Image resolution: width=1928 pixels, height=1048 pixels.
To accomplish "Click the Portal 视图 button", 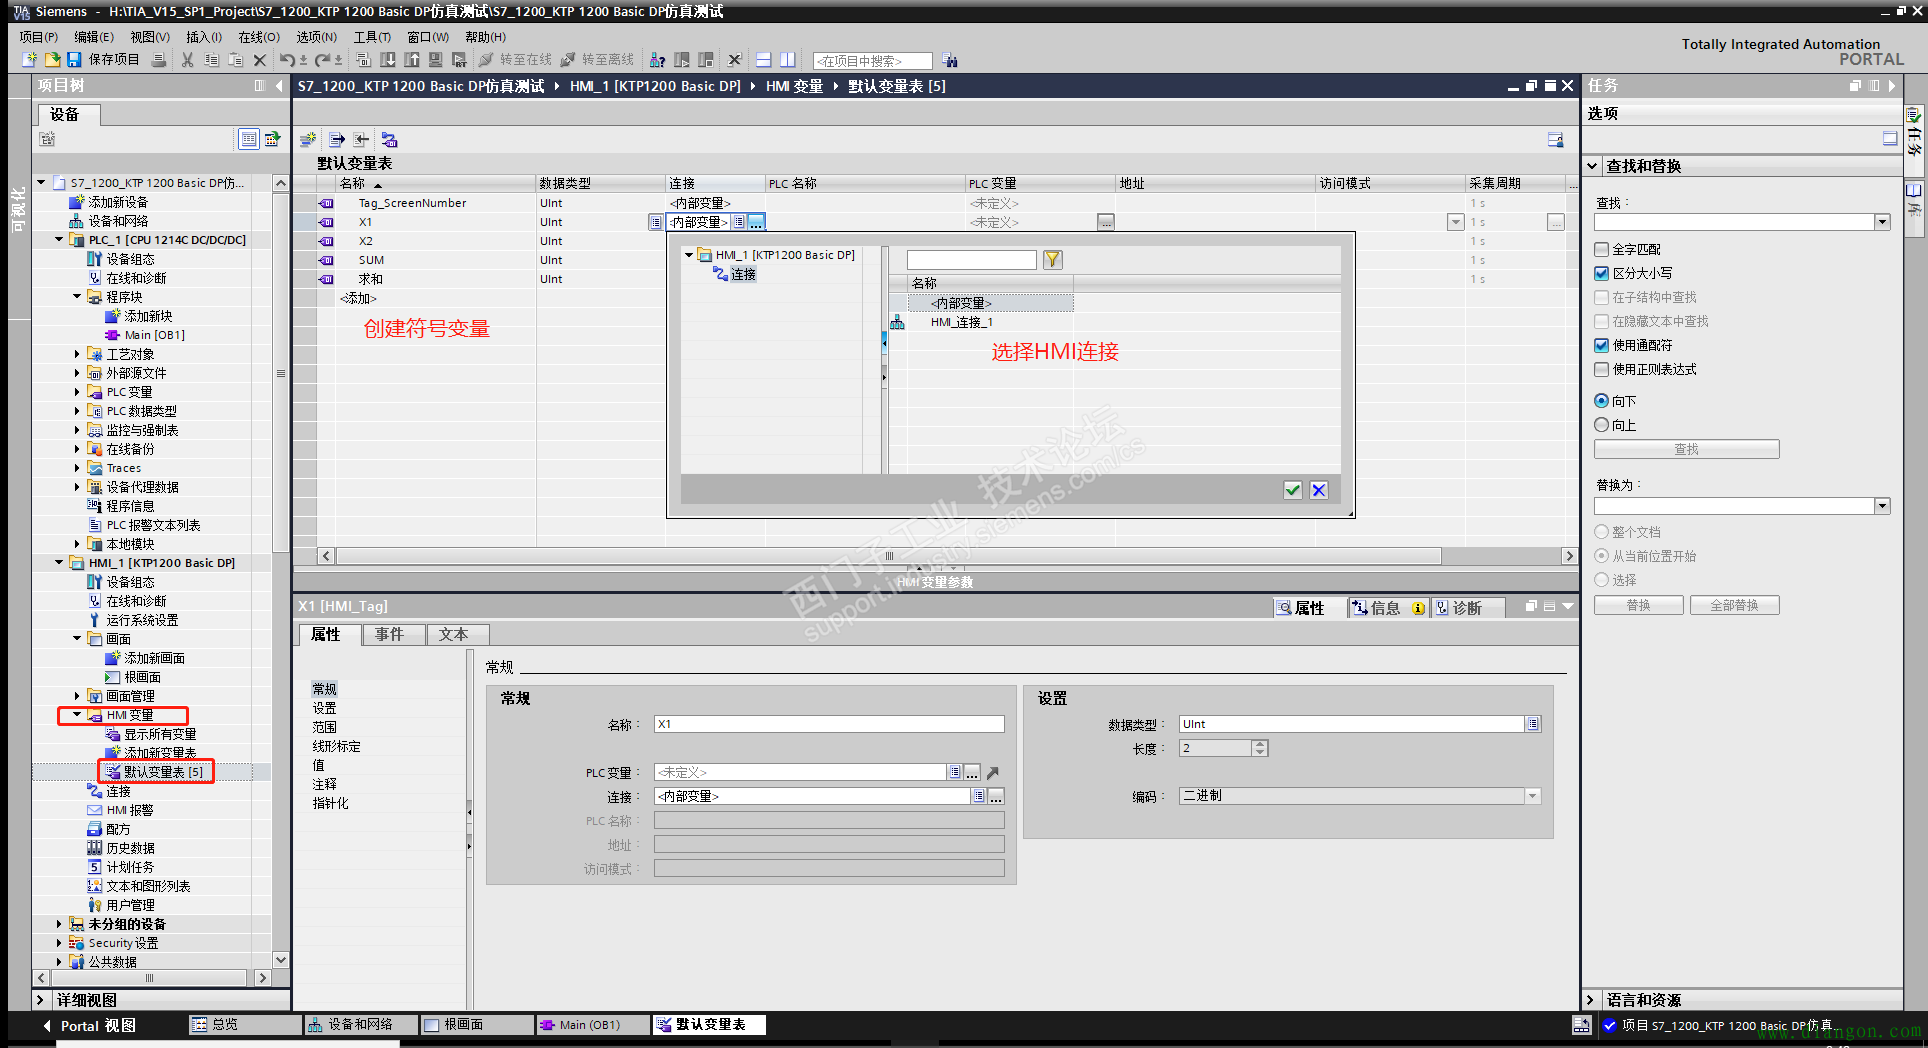I will click(90, 1025).
